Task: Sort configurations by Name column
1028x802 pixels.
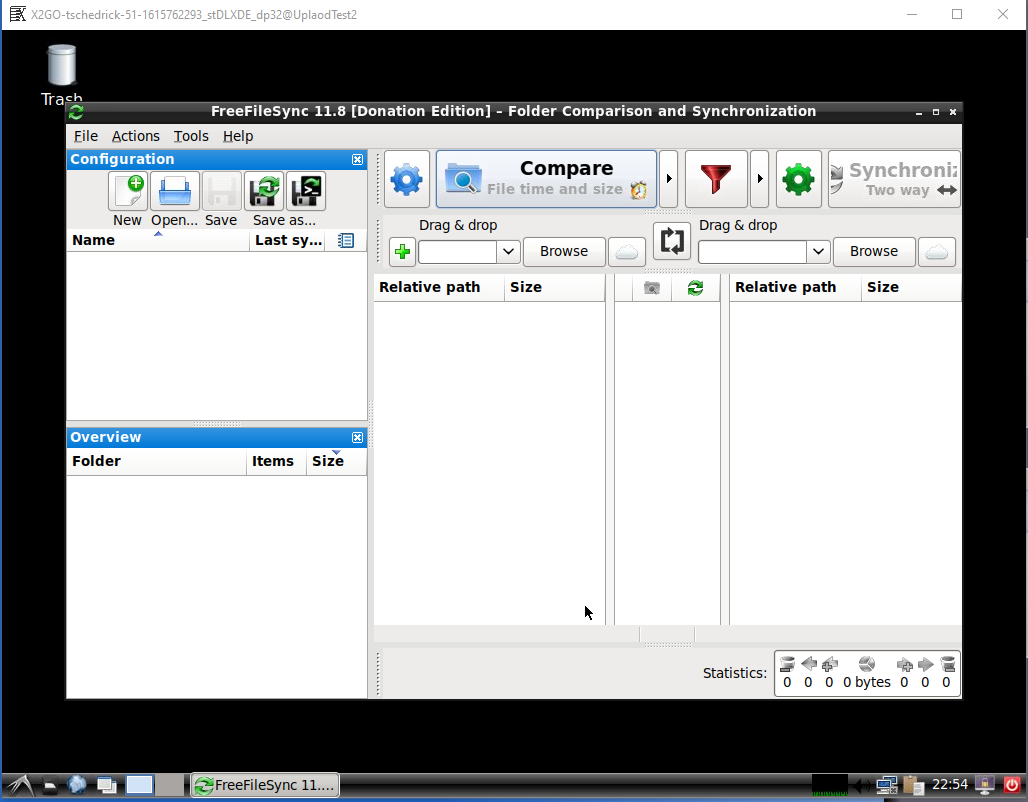Action: (x=158, y=241)
